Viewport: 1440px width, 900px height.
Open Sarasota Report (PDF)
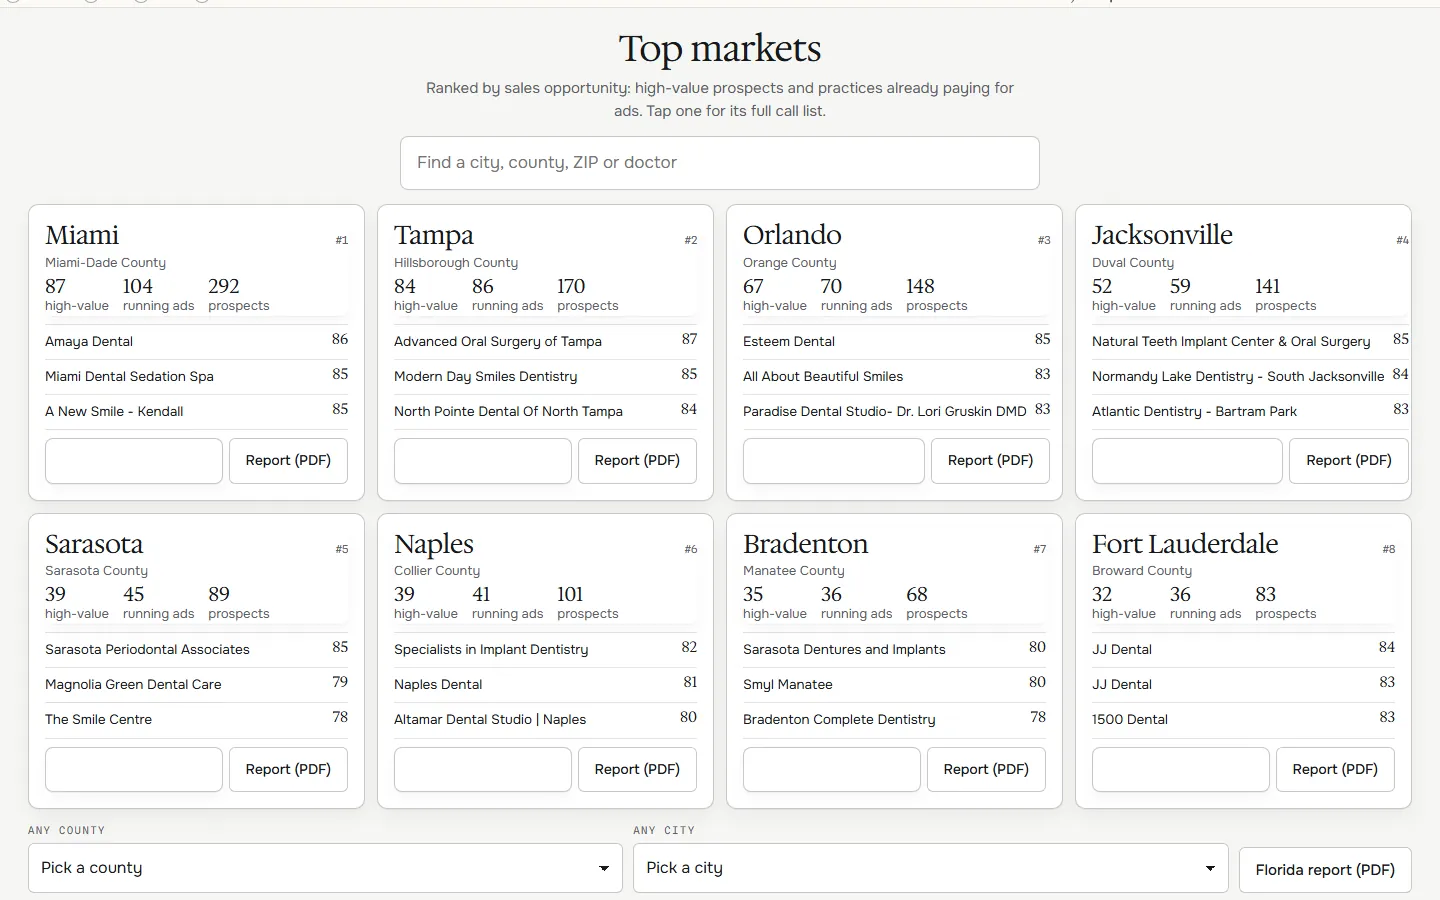point(288,770)
